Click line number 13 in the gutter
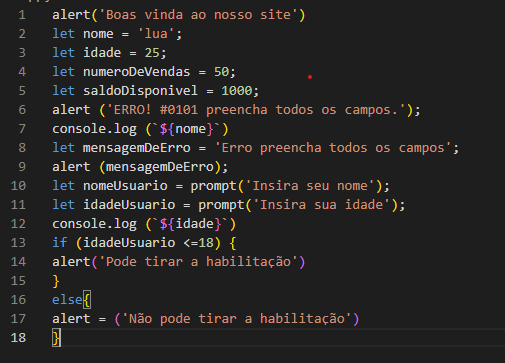Image resolution: width=505 pixels, height=363 pixels. pyautogui.click(x=18, y=243)
